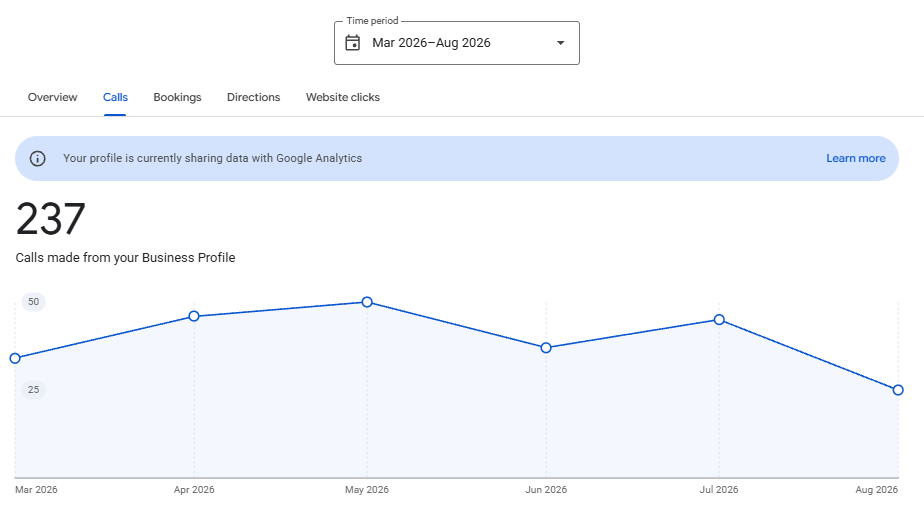924x511 pixels.
Task: Expand the Time period dropdown arrow
Action: [560, 43]
